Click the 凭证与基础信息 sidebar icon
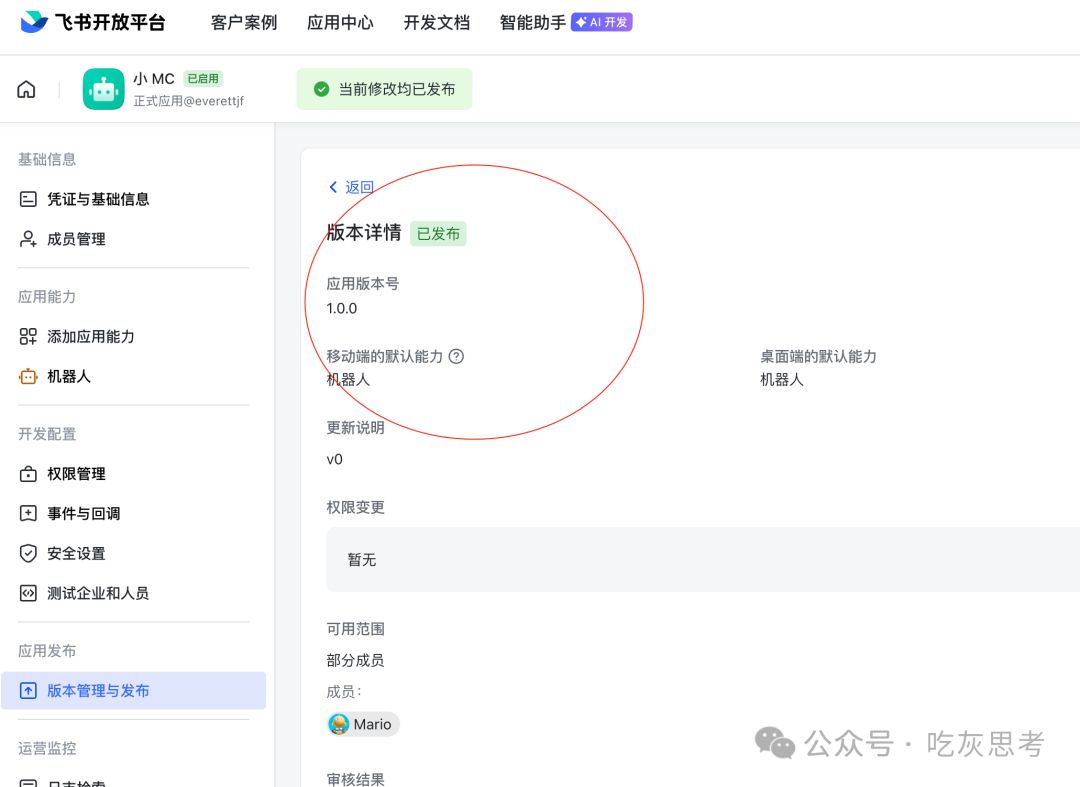1080x787 pixels. tap(28, 200)
